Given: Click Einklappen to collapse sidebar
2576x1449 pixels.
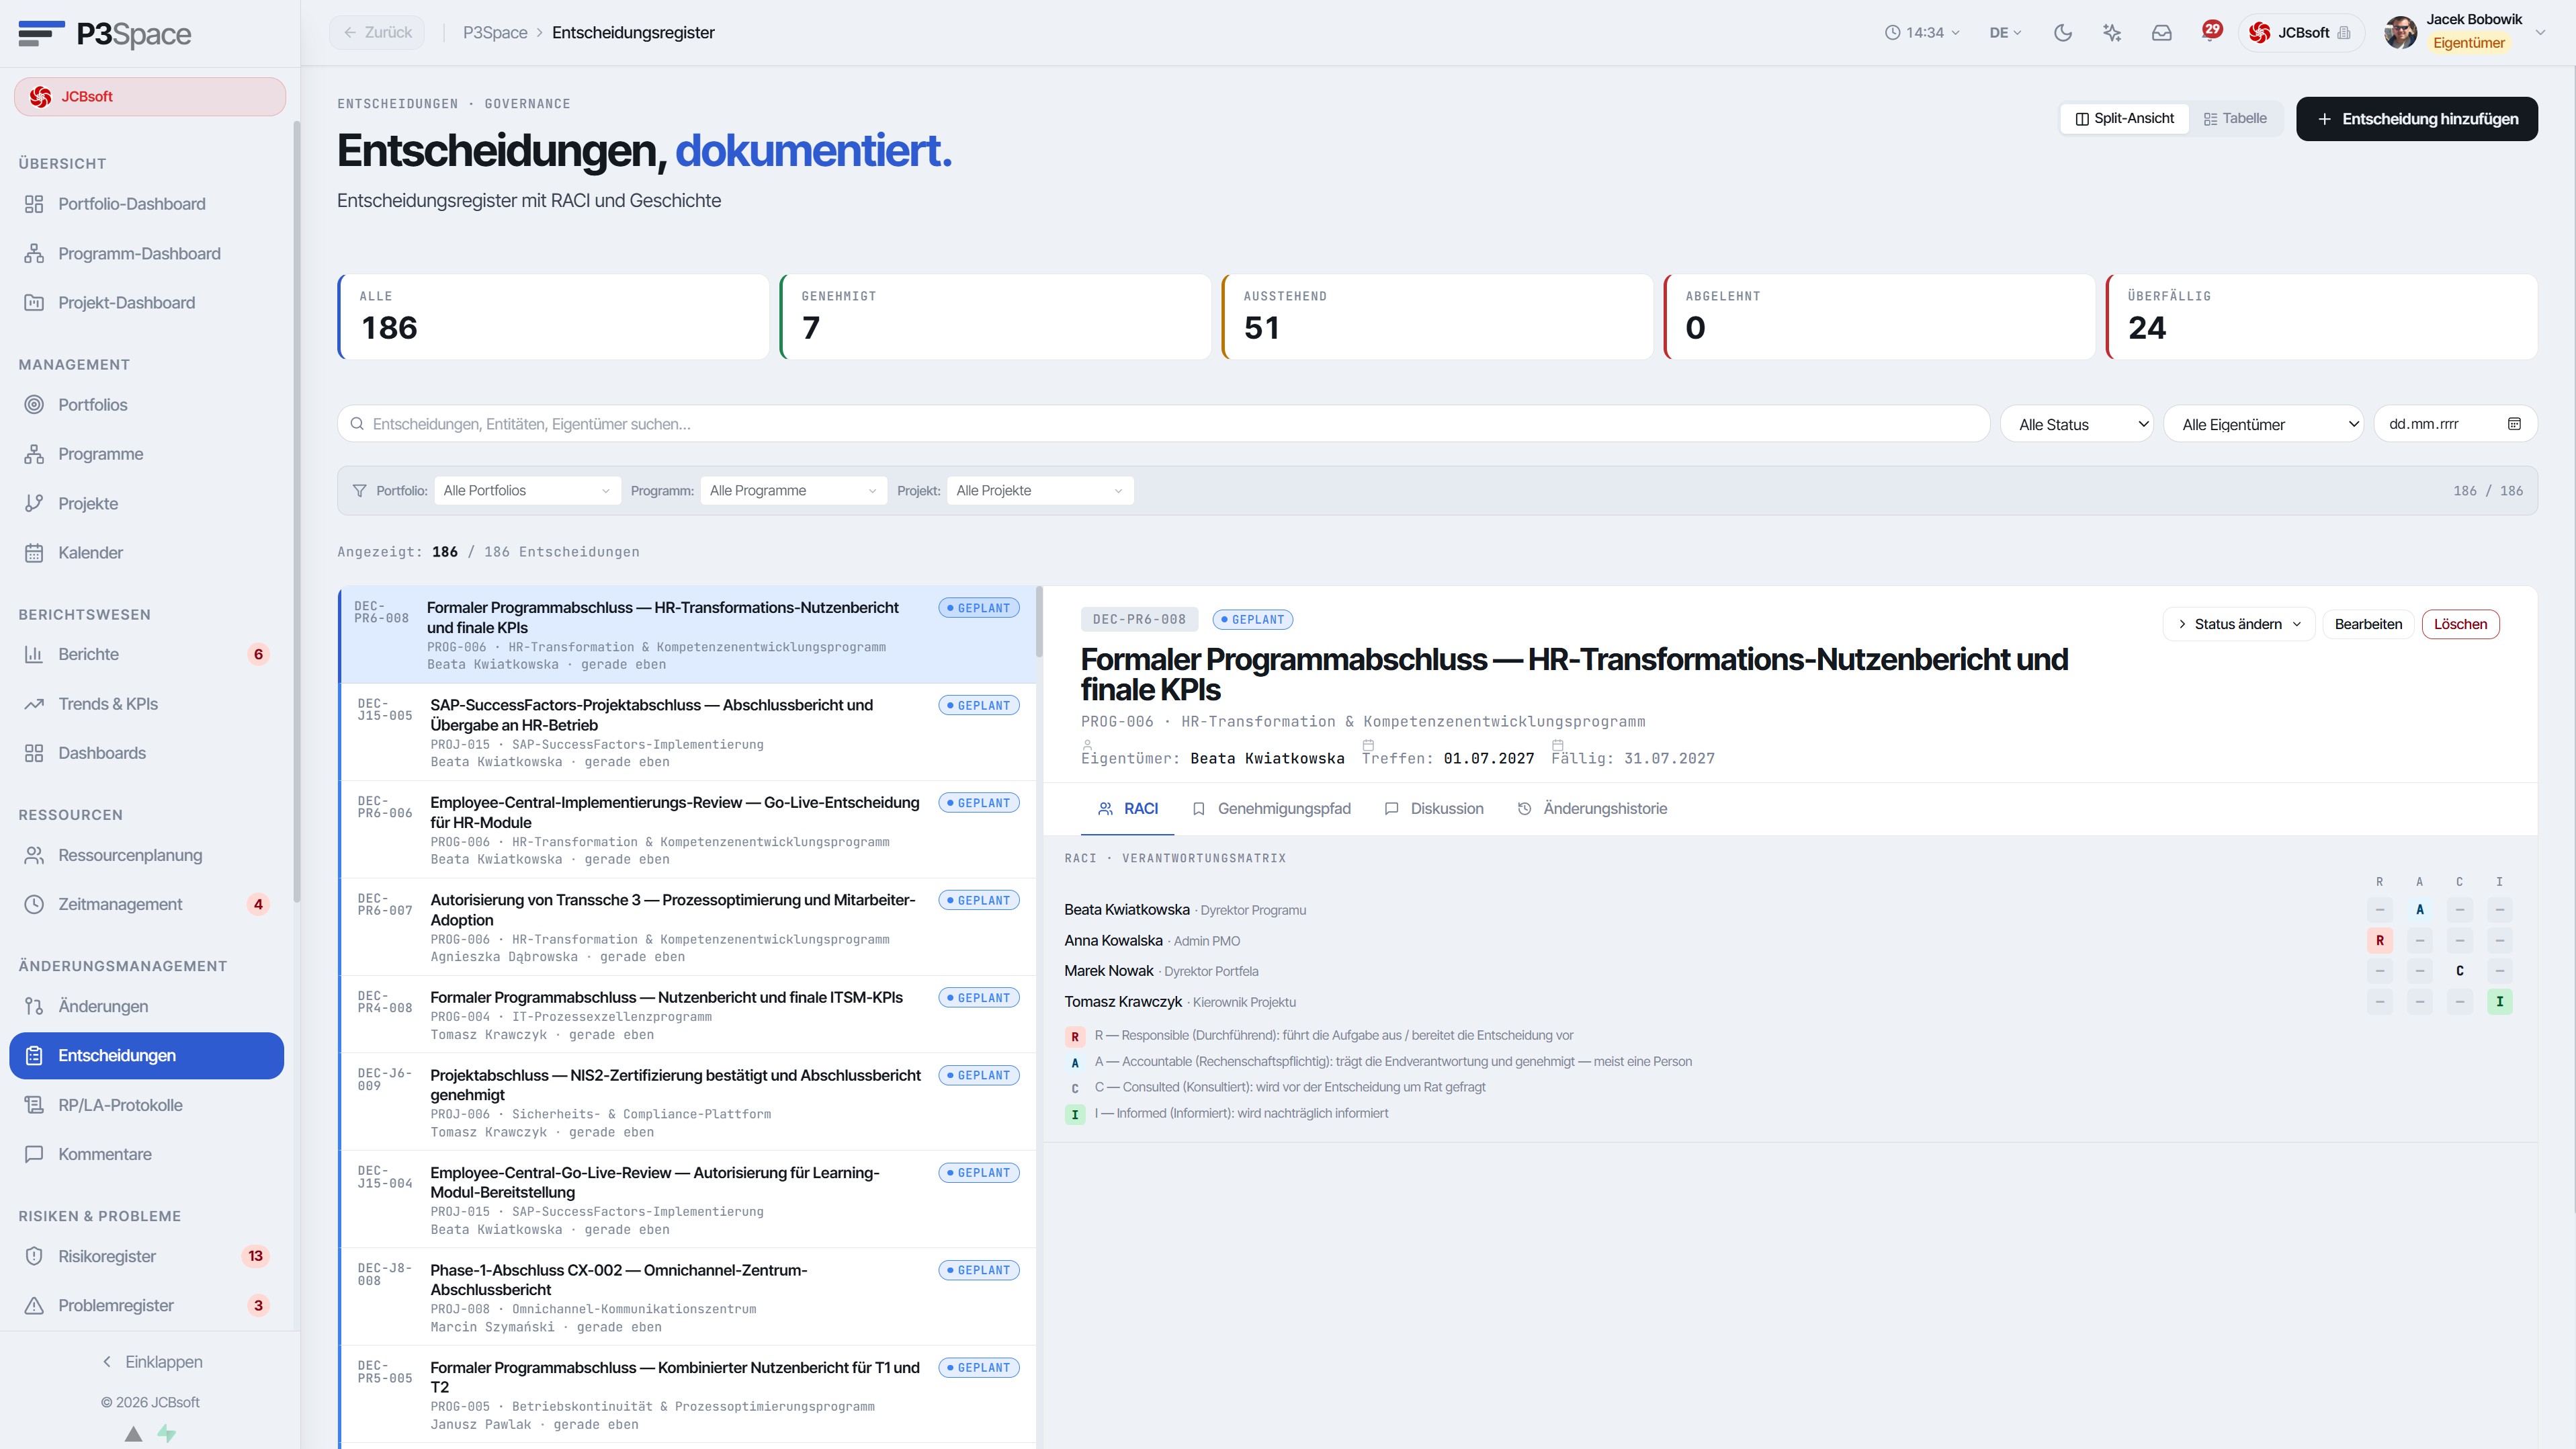Looking at the screenshot, I should tap(152, 1362).
